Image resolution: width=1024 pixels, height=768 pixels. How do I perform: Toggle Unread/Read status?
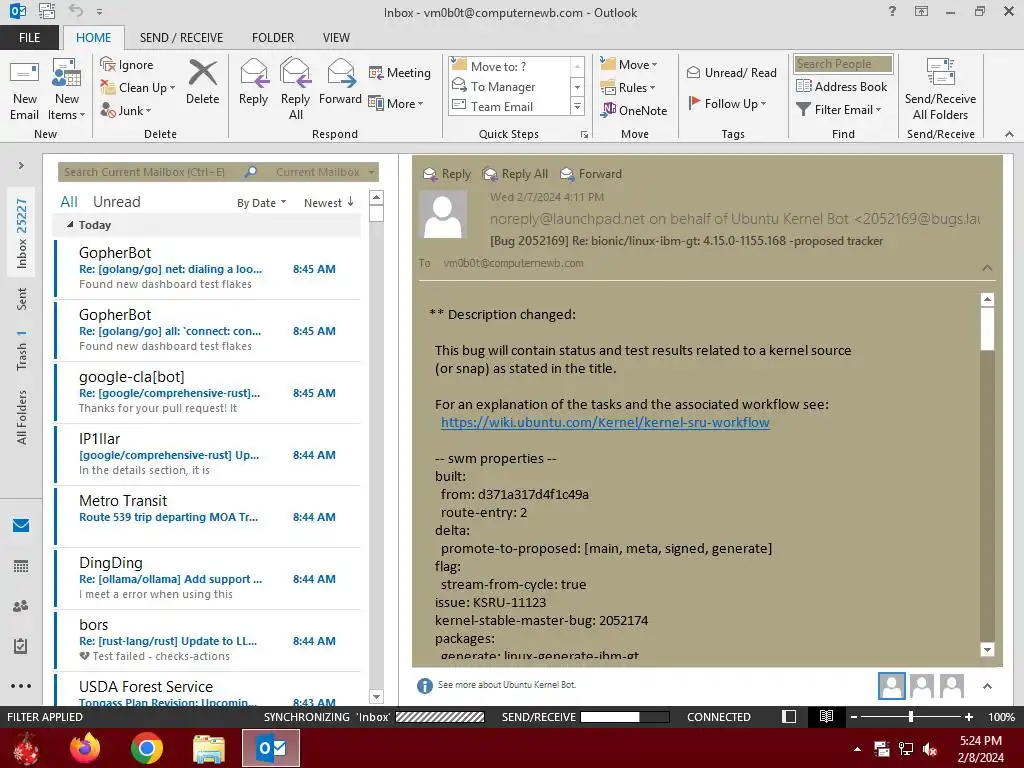click(731, 72)
